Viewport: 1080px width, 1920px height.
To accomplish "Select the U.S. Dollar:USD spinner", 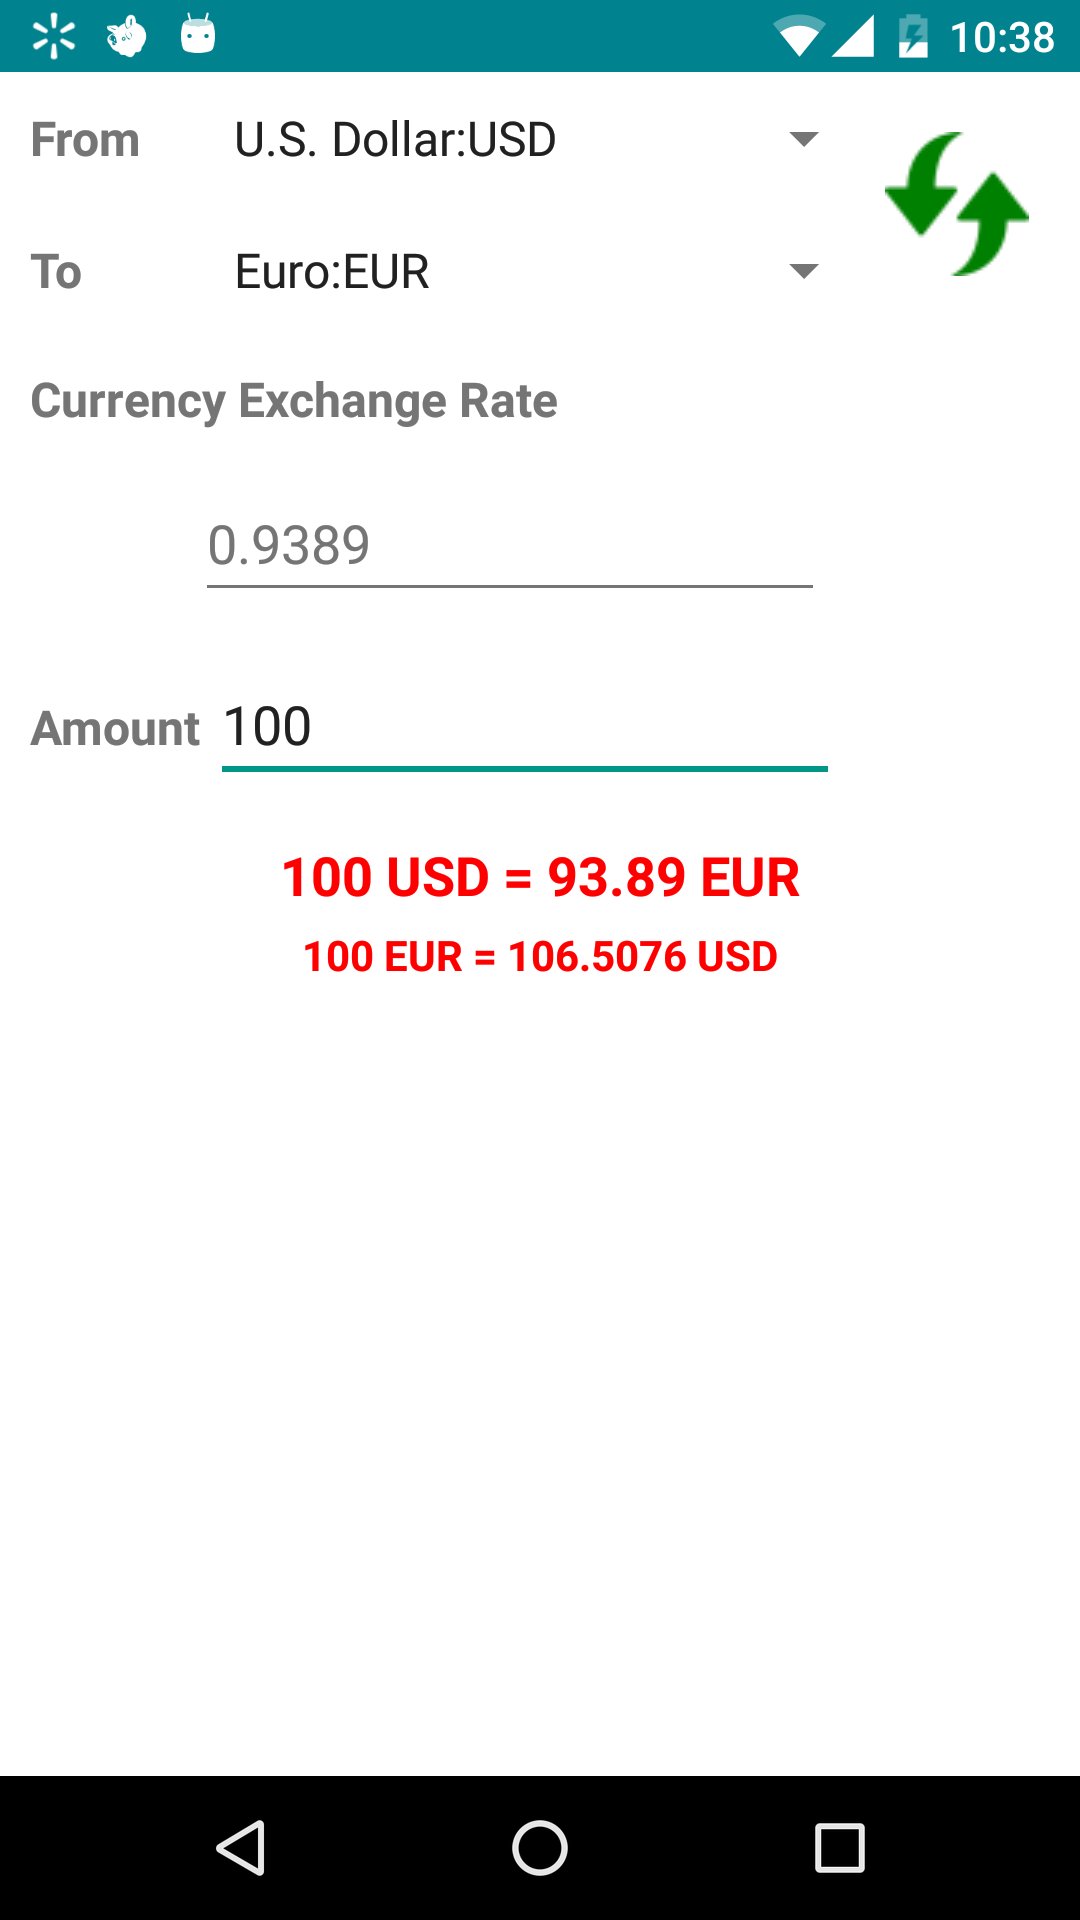I will (x=525, y=139).
